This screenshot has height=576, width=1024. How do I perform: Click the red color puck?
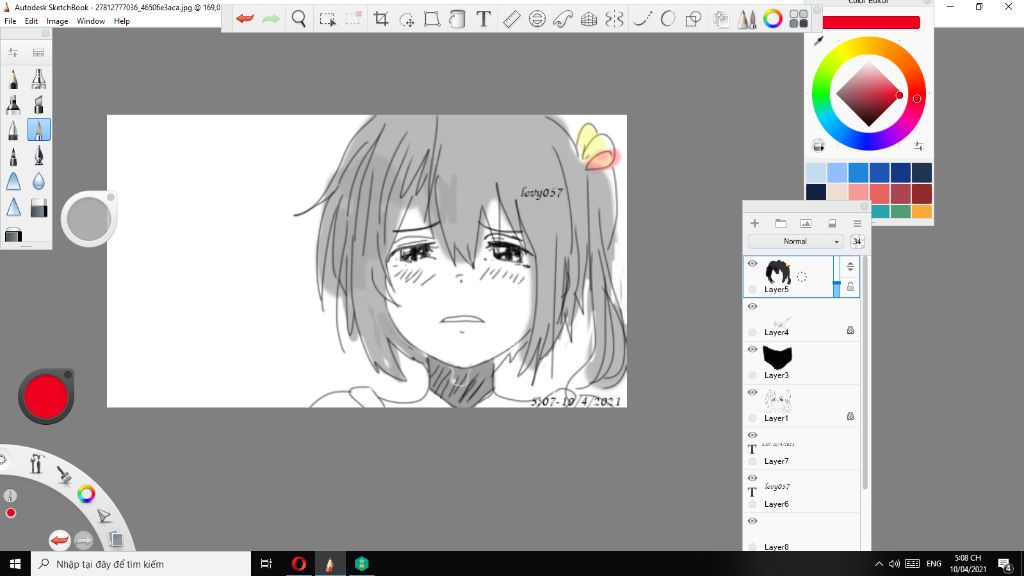pos(46,396)
